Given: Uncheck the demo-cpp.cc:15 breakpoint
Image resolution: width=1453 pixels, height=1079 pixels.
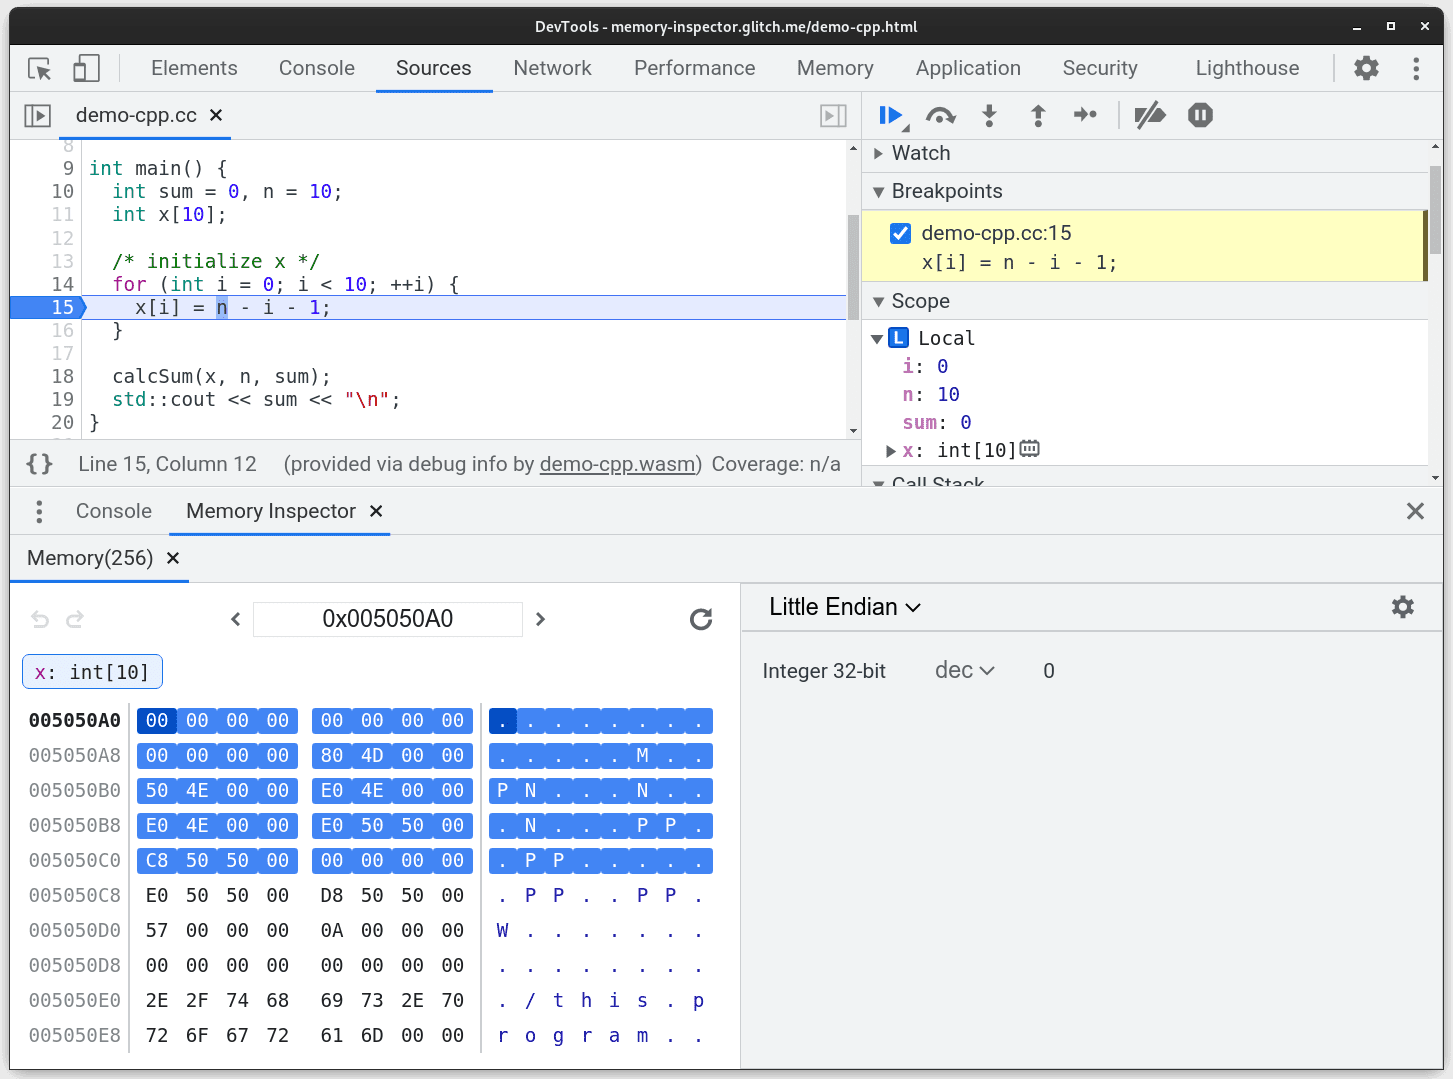Looking at the screenshot, I should point(900,232).
